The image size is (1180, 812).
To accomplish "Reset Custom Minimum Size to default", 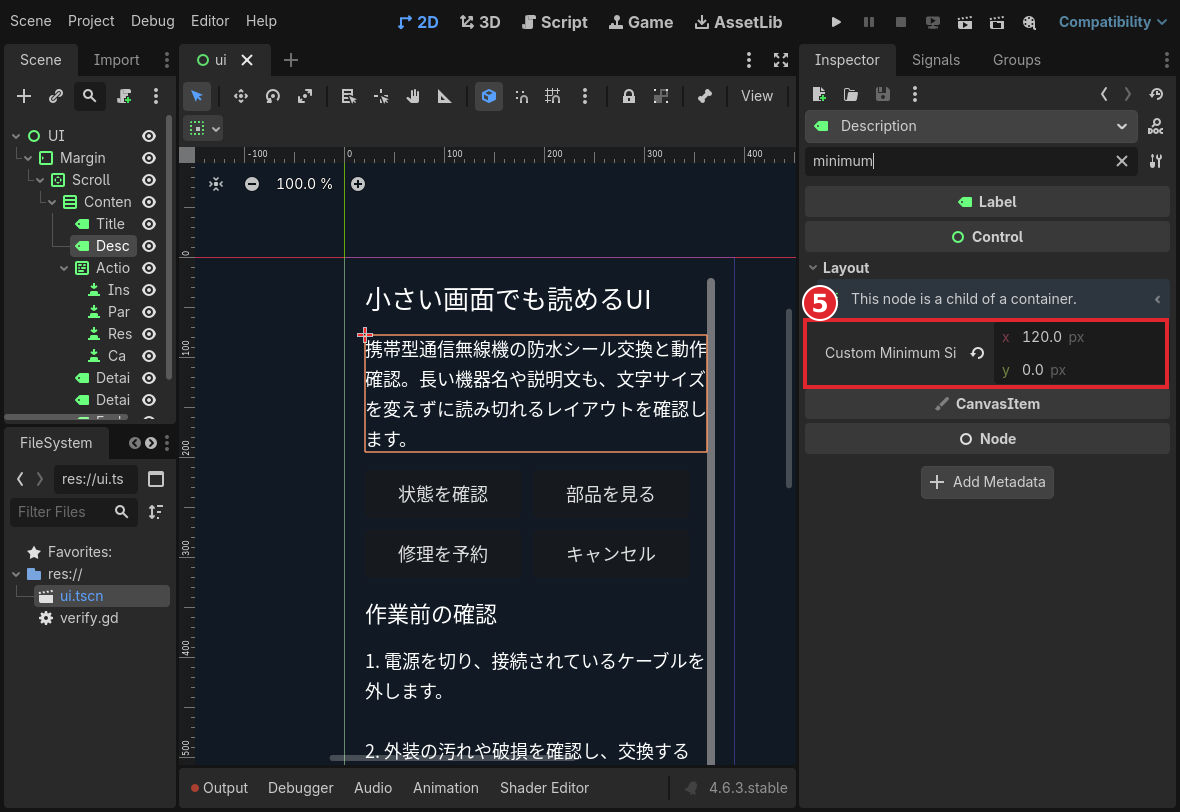I will pyautogui.click(x=978, y=353).
